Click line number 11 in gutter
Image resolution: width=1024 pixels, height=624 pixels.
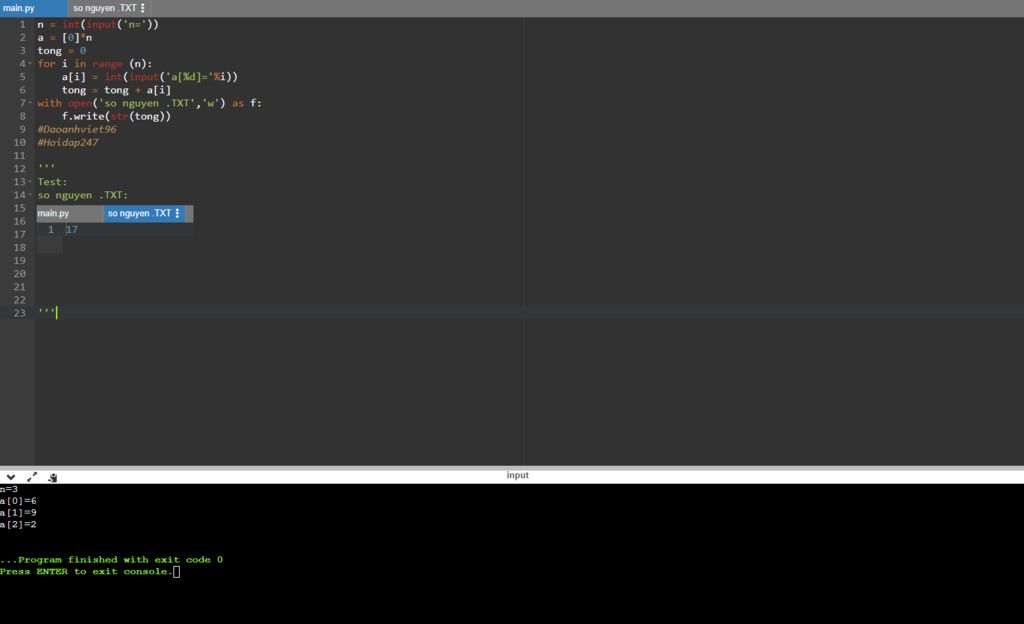click(x=20, y=155)
